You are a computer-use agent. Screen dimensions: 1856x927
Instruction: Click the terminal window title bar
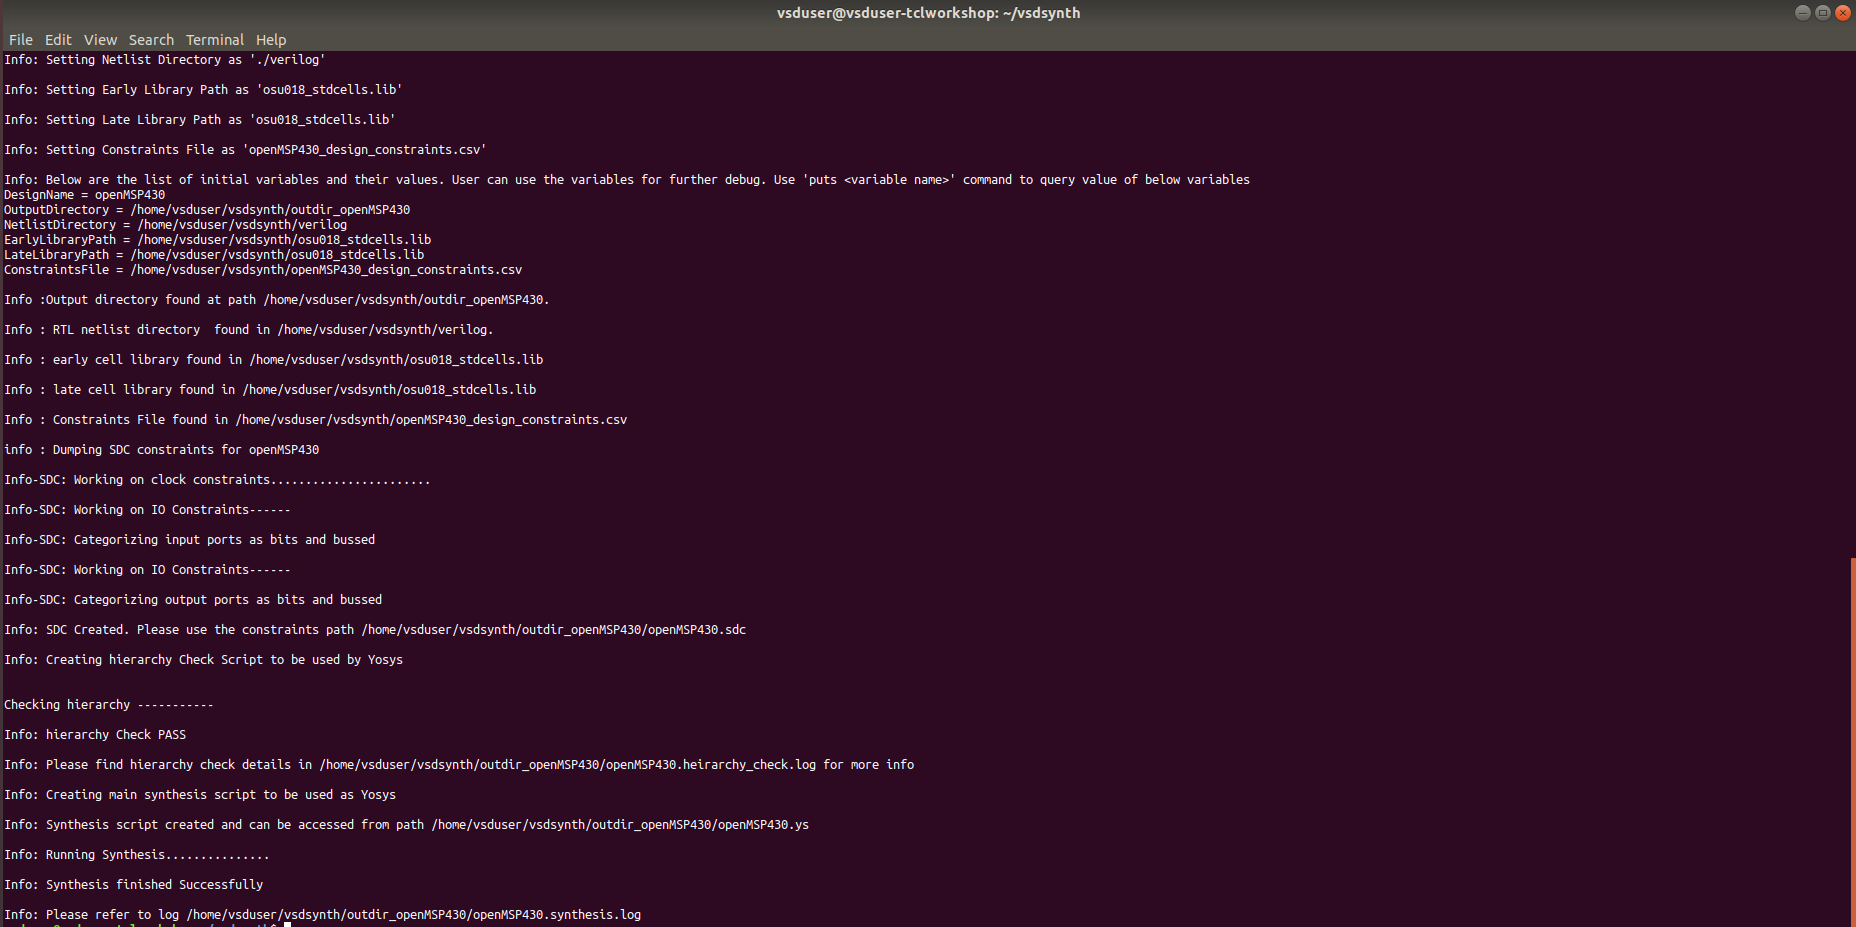pyautogui.click(x=928, y=13)
